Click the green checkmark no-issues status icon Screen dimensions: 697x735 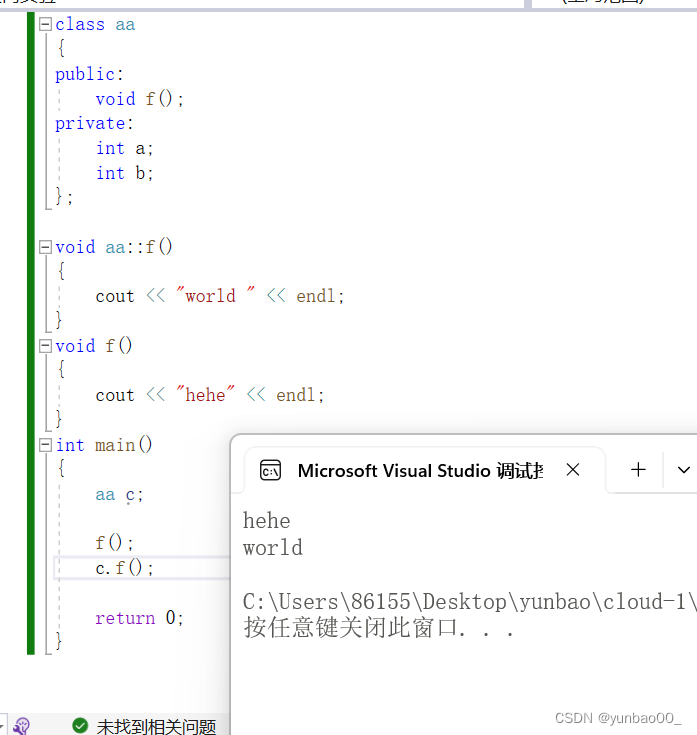(80, 725)
